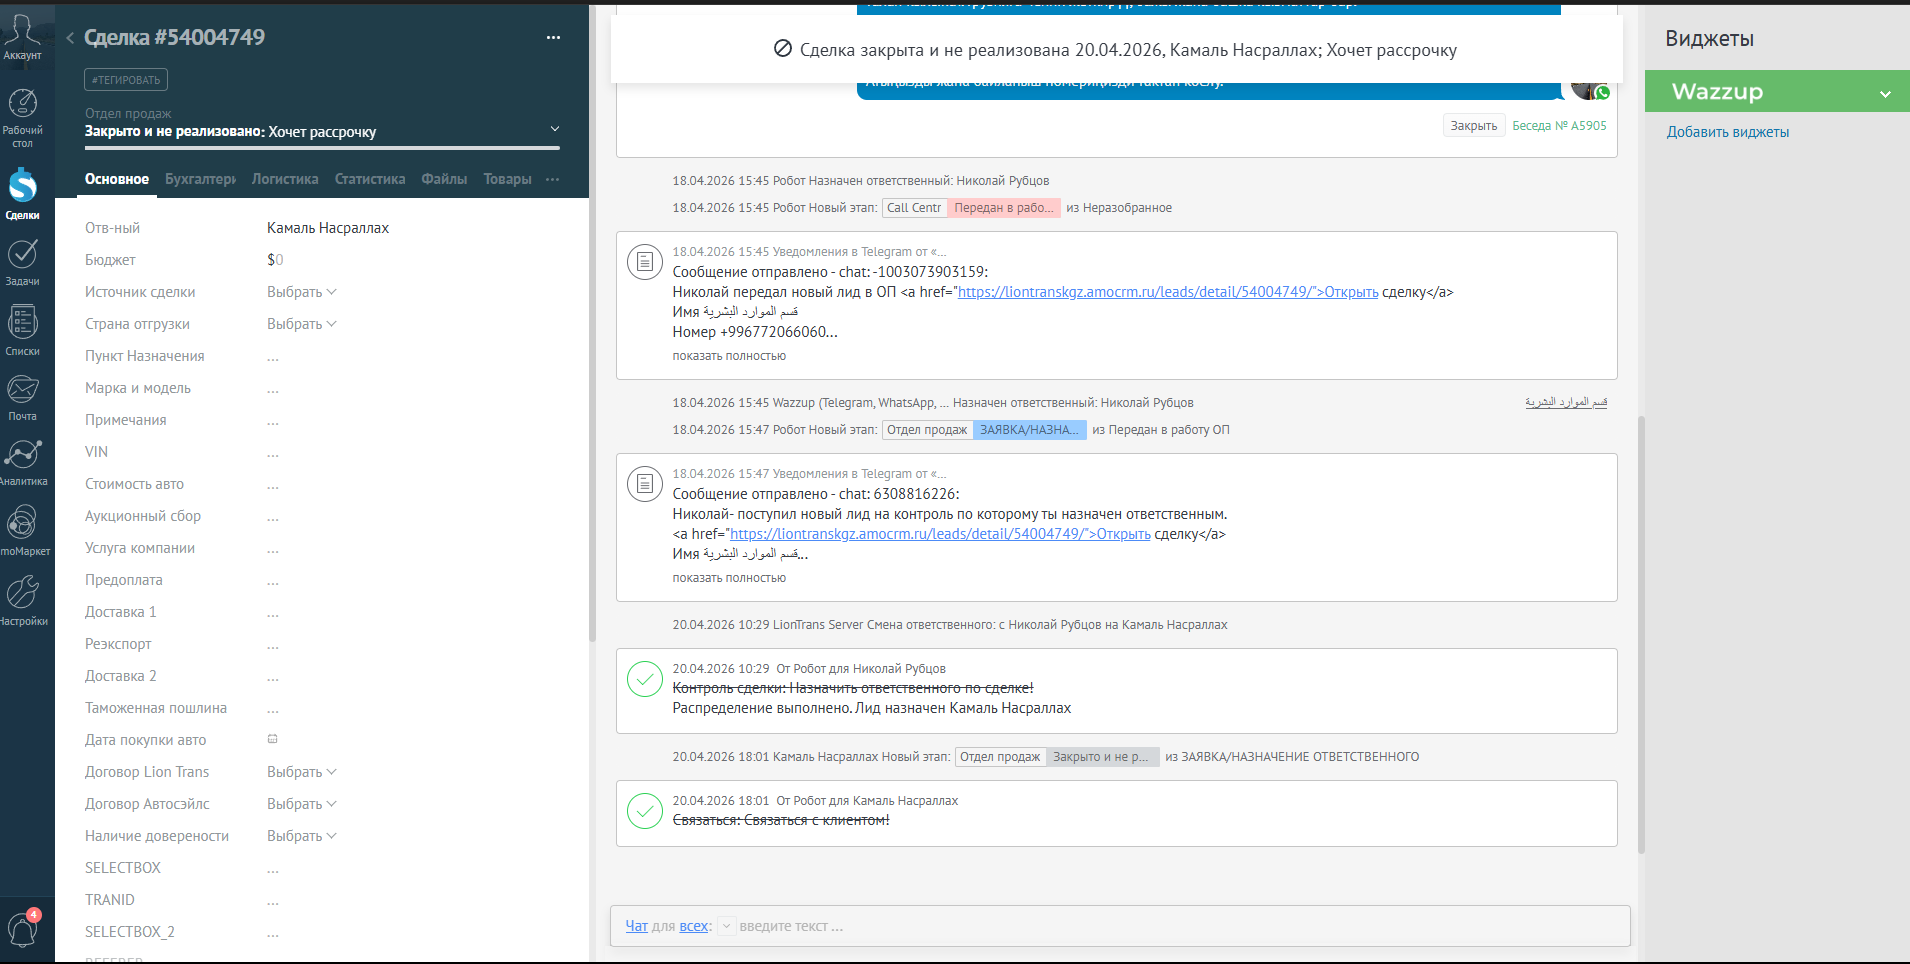1910x964 pixels.
Task: Switch to Основное tab
Action: pos(117,179)
